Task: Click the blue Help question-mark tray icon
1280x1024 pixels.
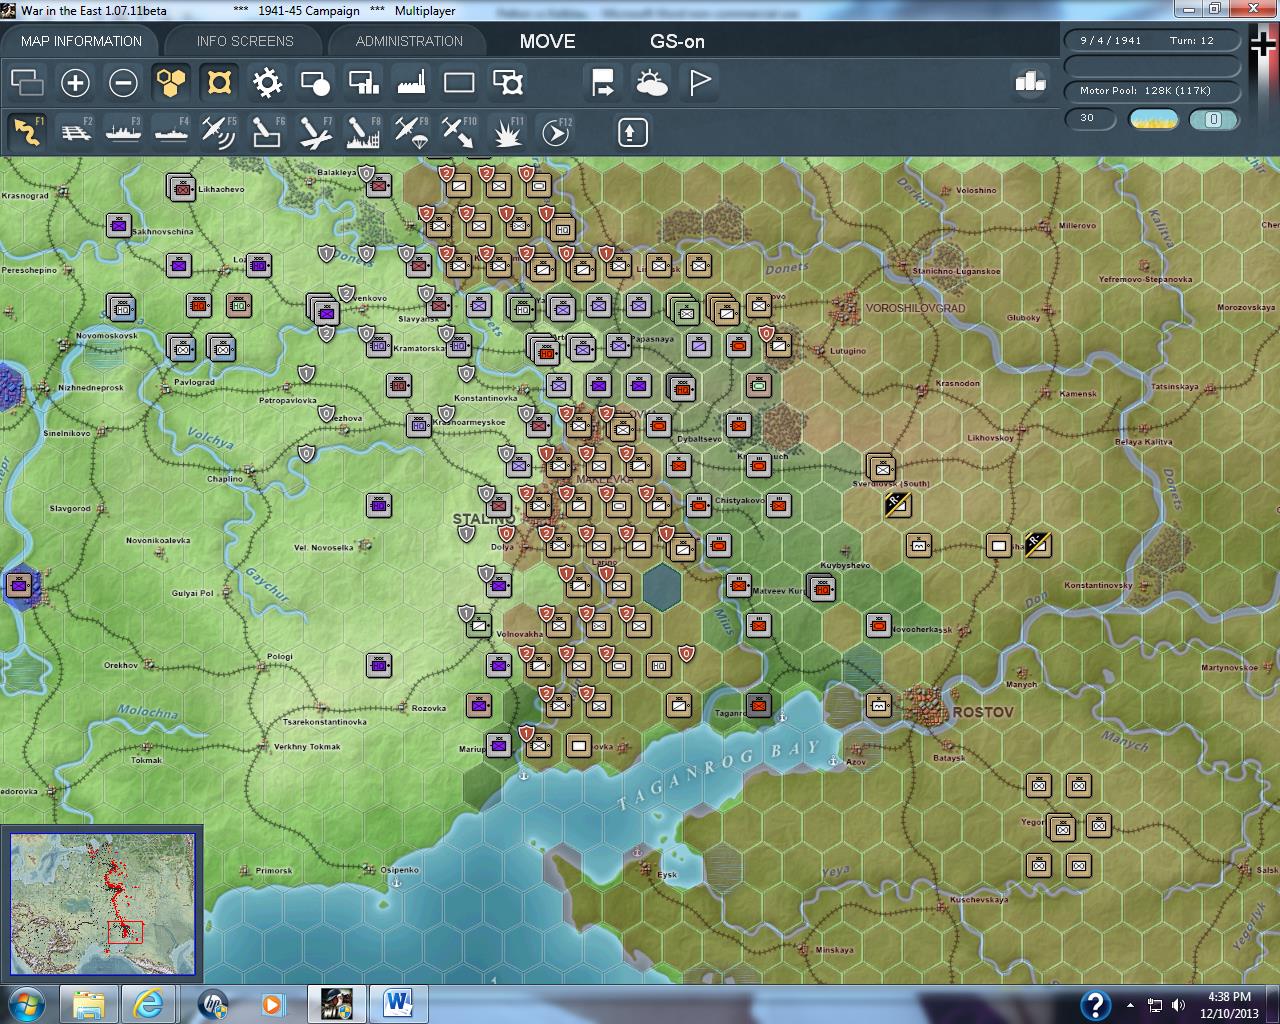Action: click(x=1095, y=1004)
